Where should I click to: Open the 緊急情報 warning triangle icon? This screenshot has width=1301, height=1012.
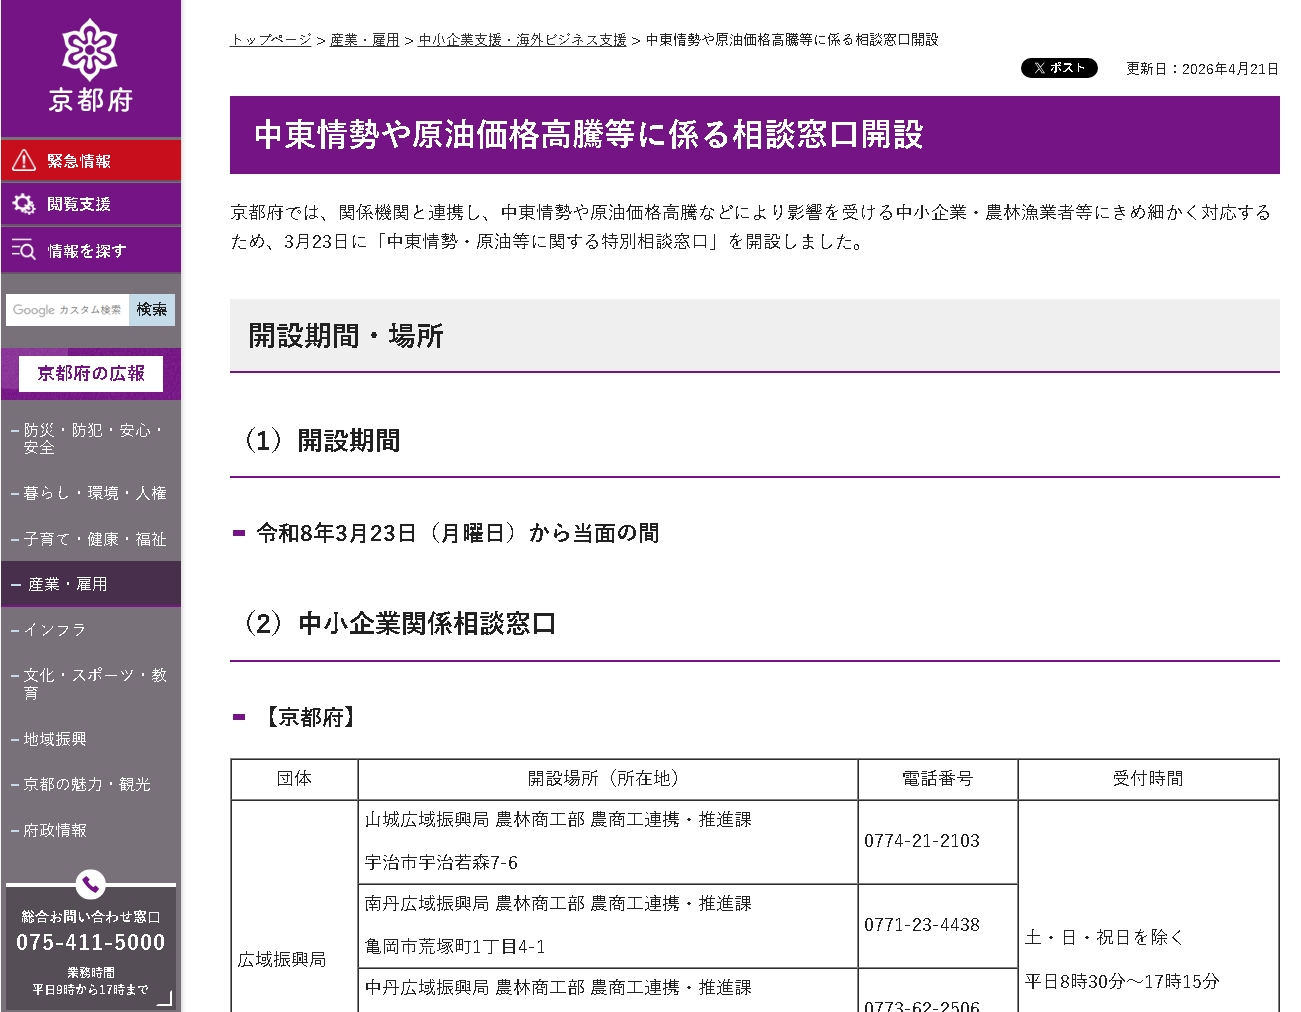point(24,161)
